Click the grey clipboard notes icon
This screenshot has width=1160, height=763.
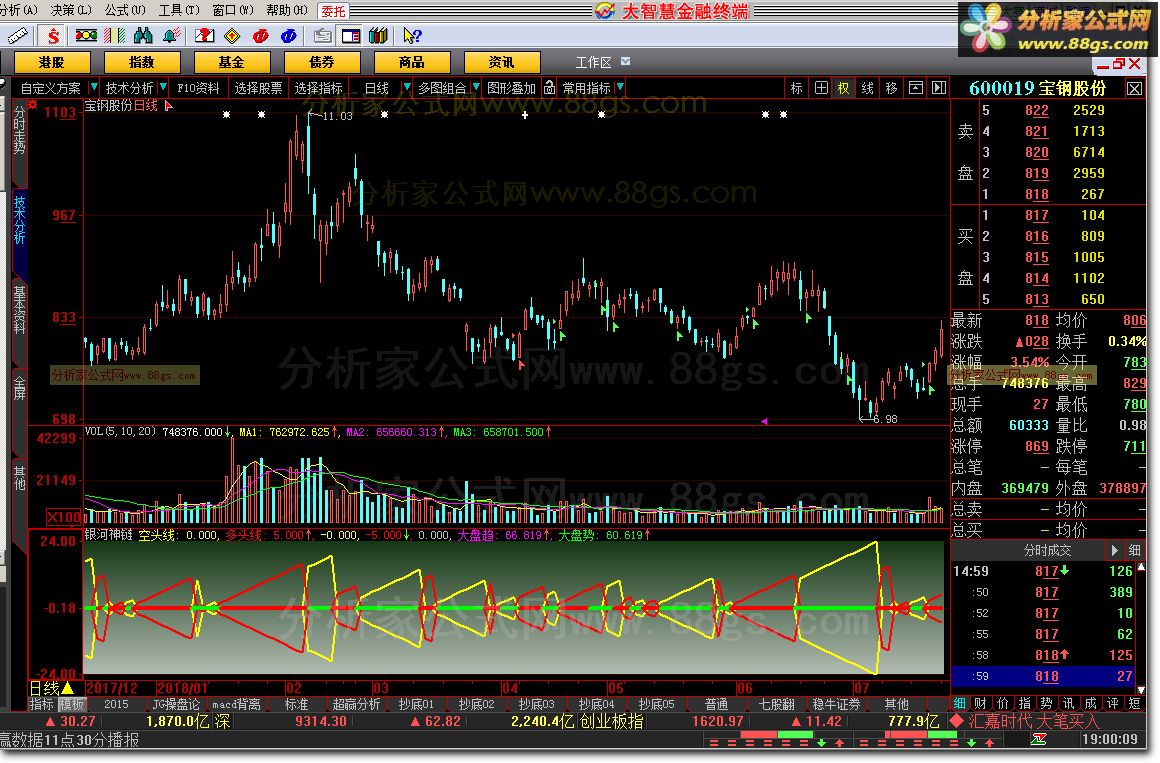tap(322, 35)
